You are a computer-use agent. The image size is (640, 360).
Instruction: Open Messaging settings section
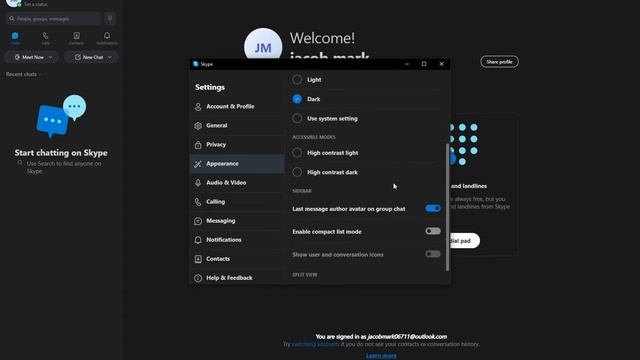click(237, 221)
